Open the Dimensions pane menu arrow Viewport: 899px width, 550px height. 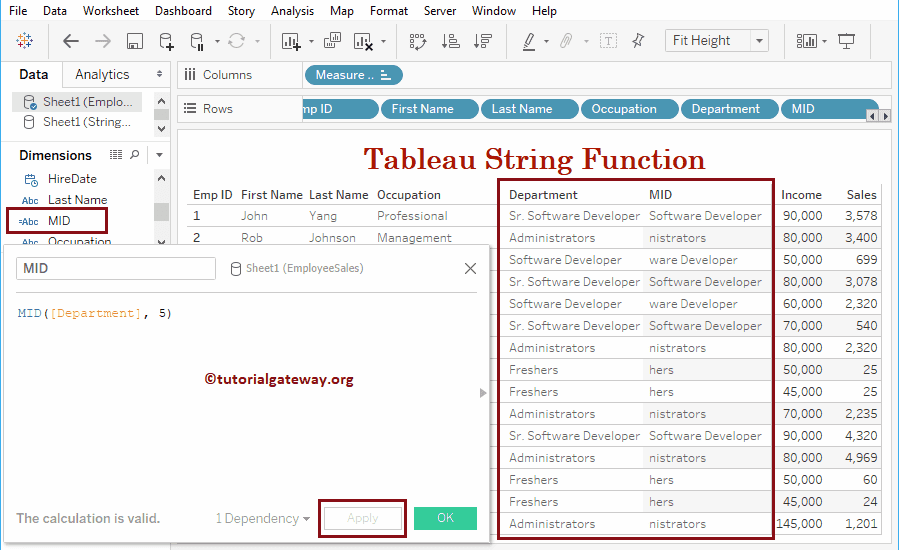point(159,155)
